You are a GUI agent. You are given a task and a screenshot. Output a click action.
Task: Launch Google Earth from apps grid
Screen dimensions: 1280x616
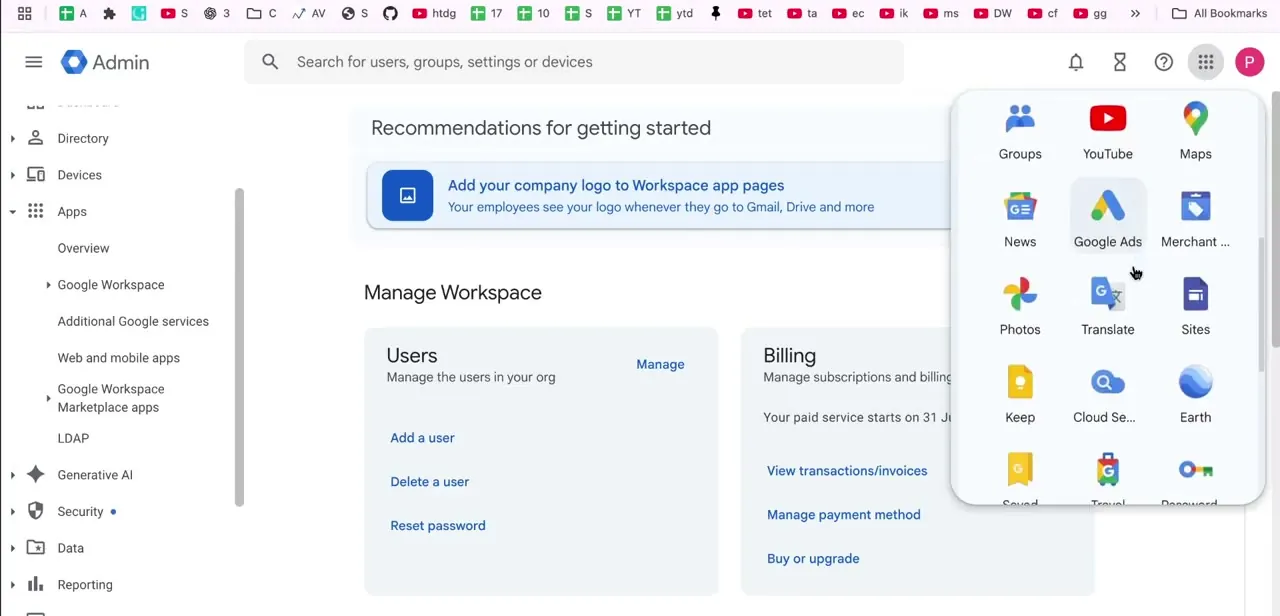point(1195,396)
